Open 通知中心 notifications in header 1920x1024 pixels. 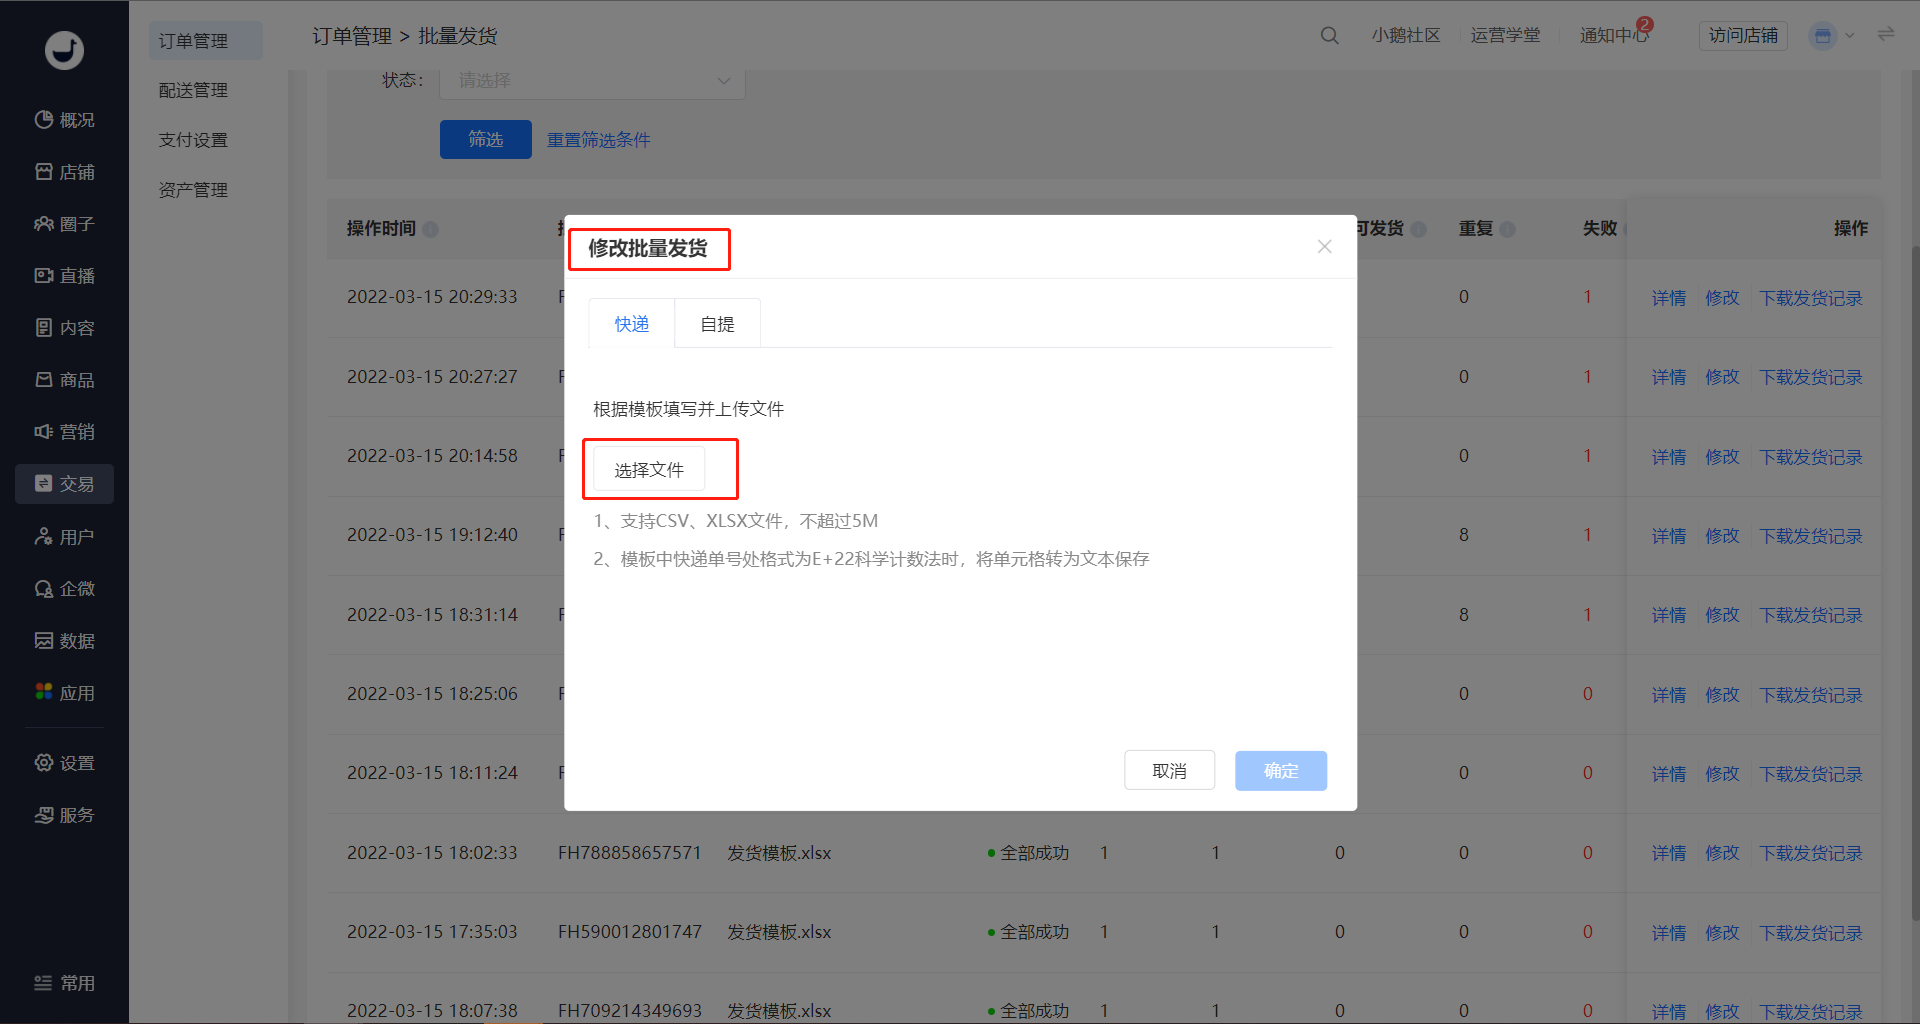pyautogui.click(x=1614, y=36)
